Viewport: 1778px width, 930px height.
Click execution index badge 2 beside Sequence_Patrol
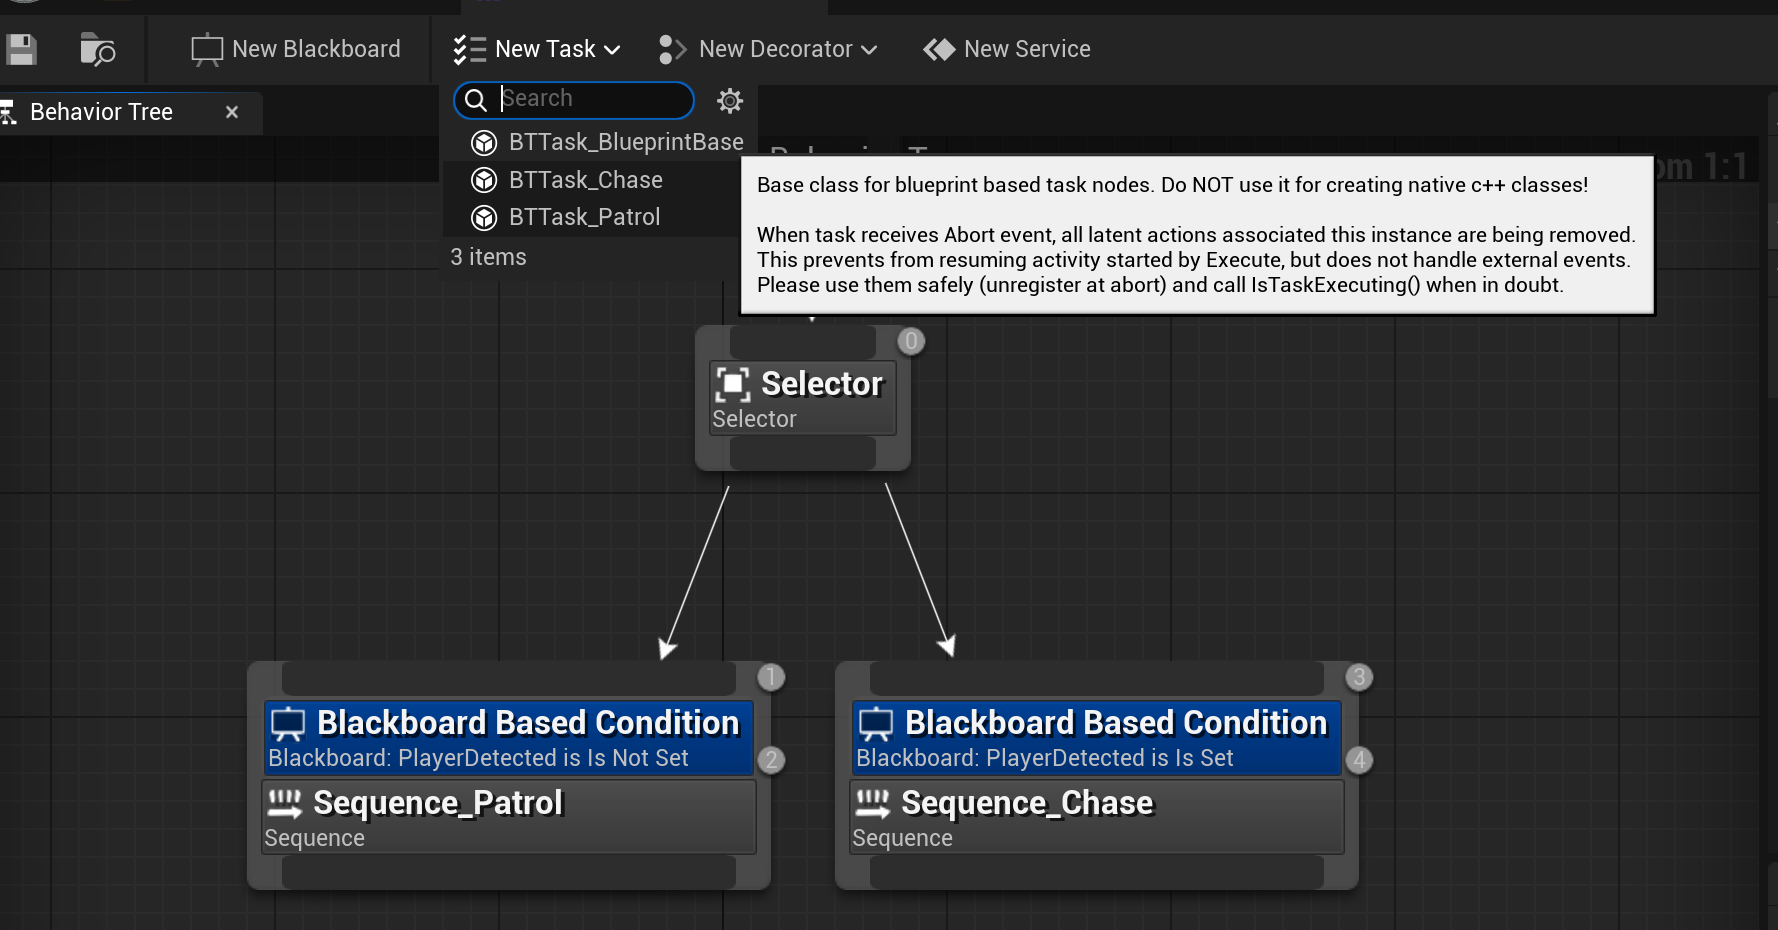coord(771,760)
